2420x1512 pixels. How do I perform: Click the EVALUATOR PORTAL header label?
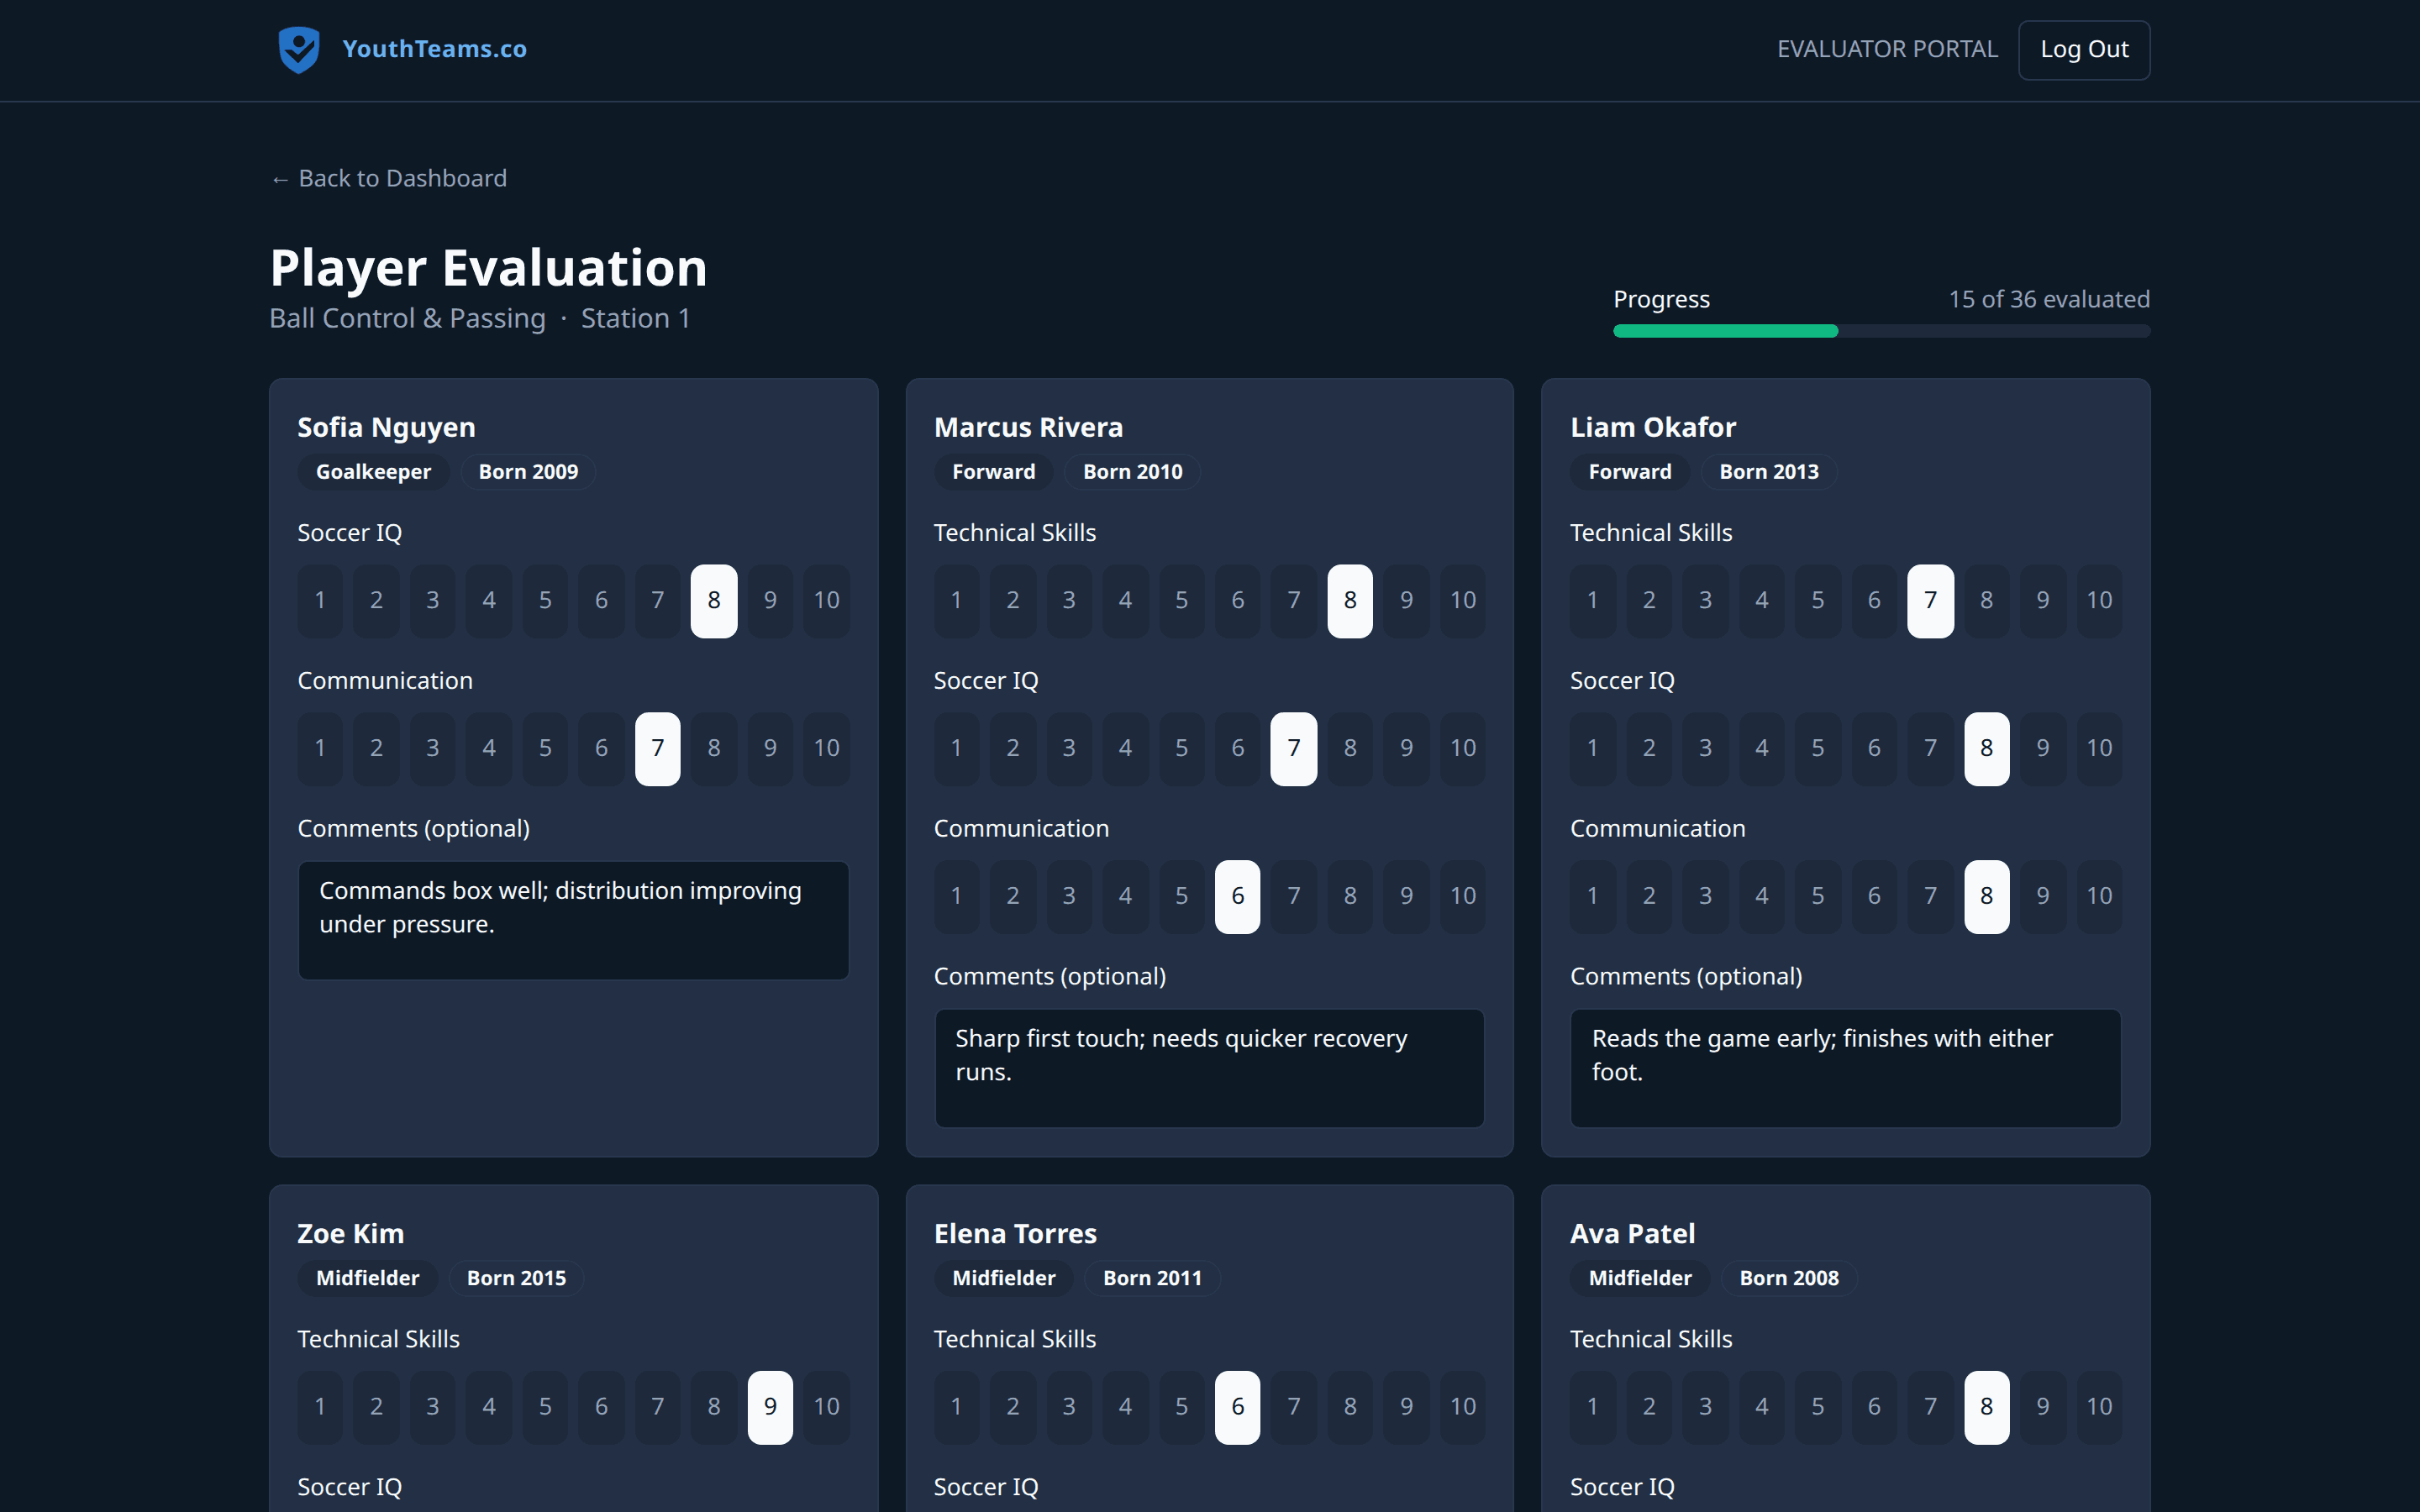(1887, 49)
